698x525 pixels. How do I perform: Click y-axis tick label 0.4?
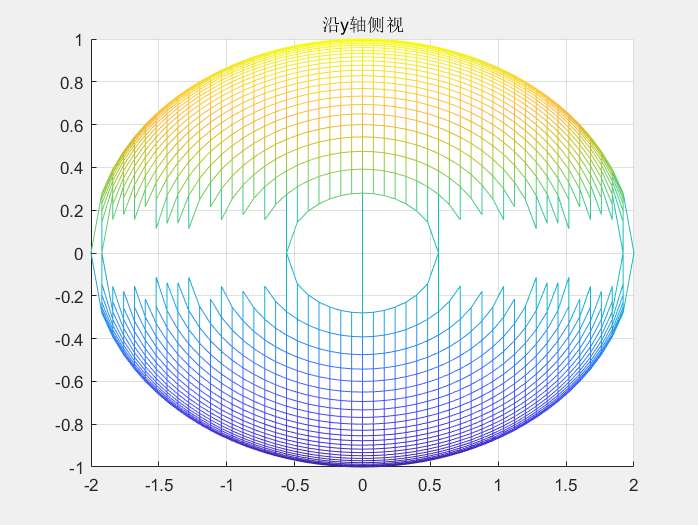72,168
